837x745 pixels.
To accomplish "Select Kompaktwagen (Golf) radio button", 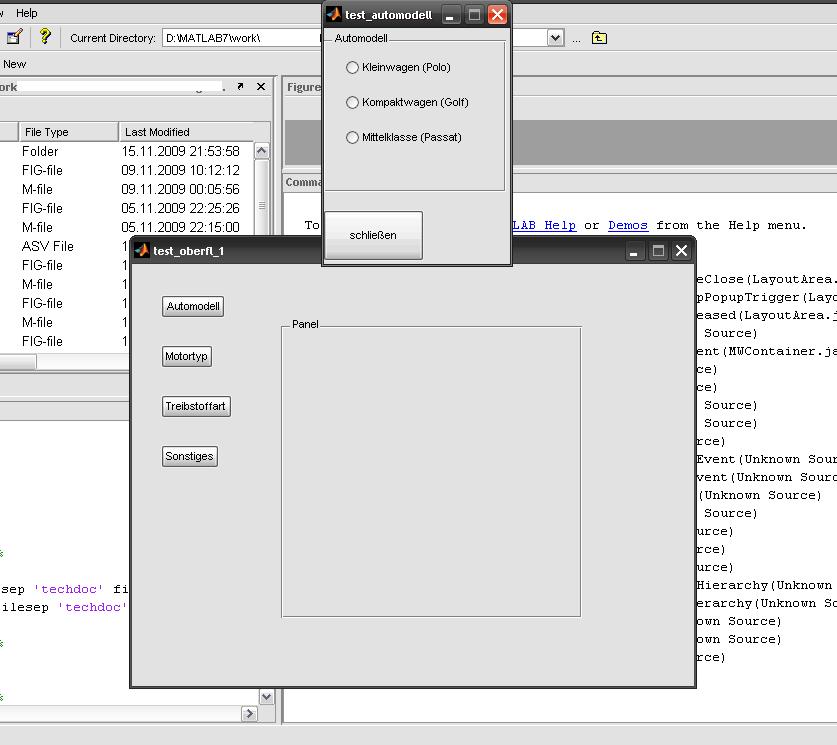I will point(352,102).
